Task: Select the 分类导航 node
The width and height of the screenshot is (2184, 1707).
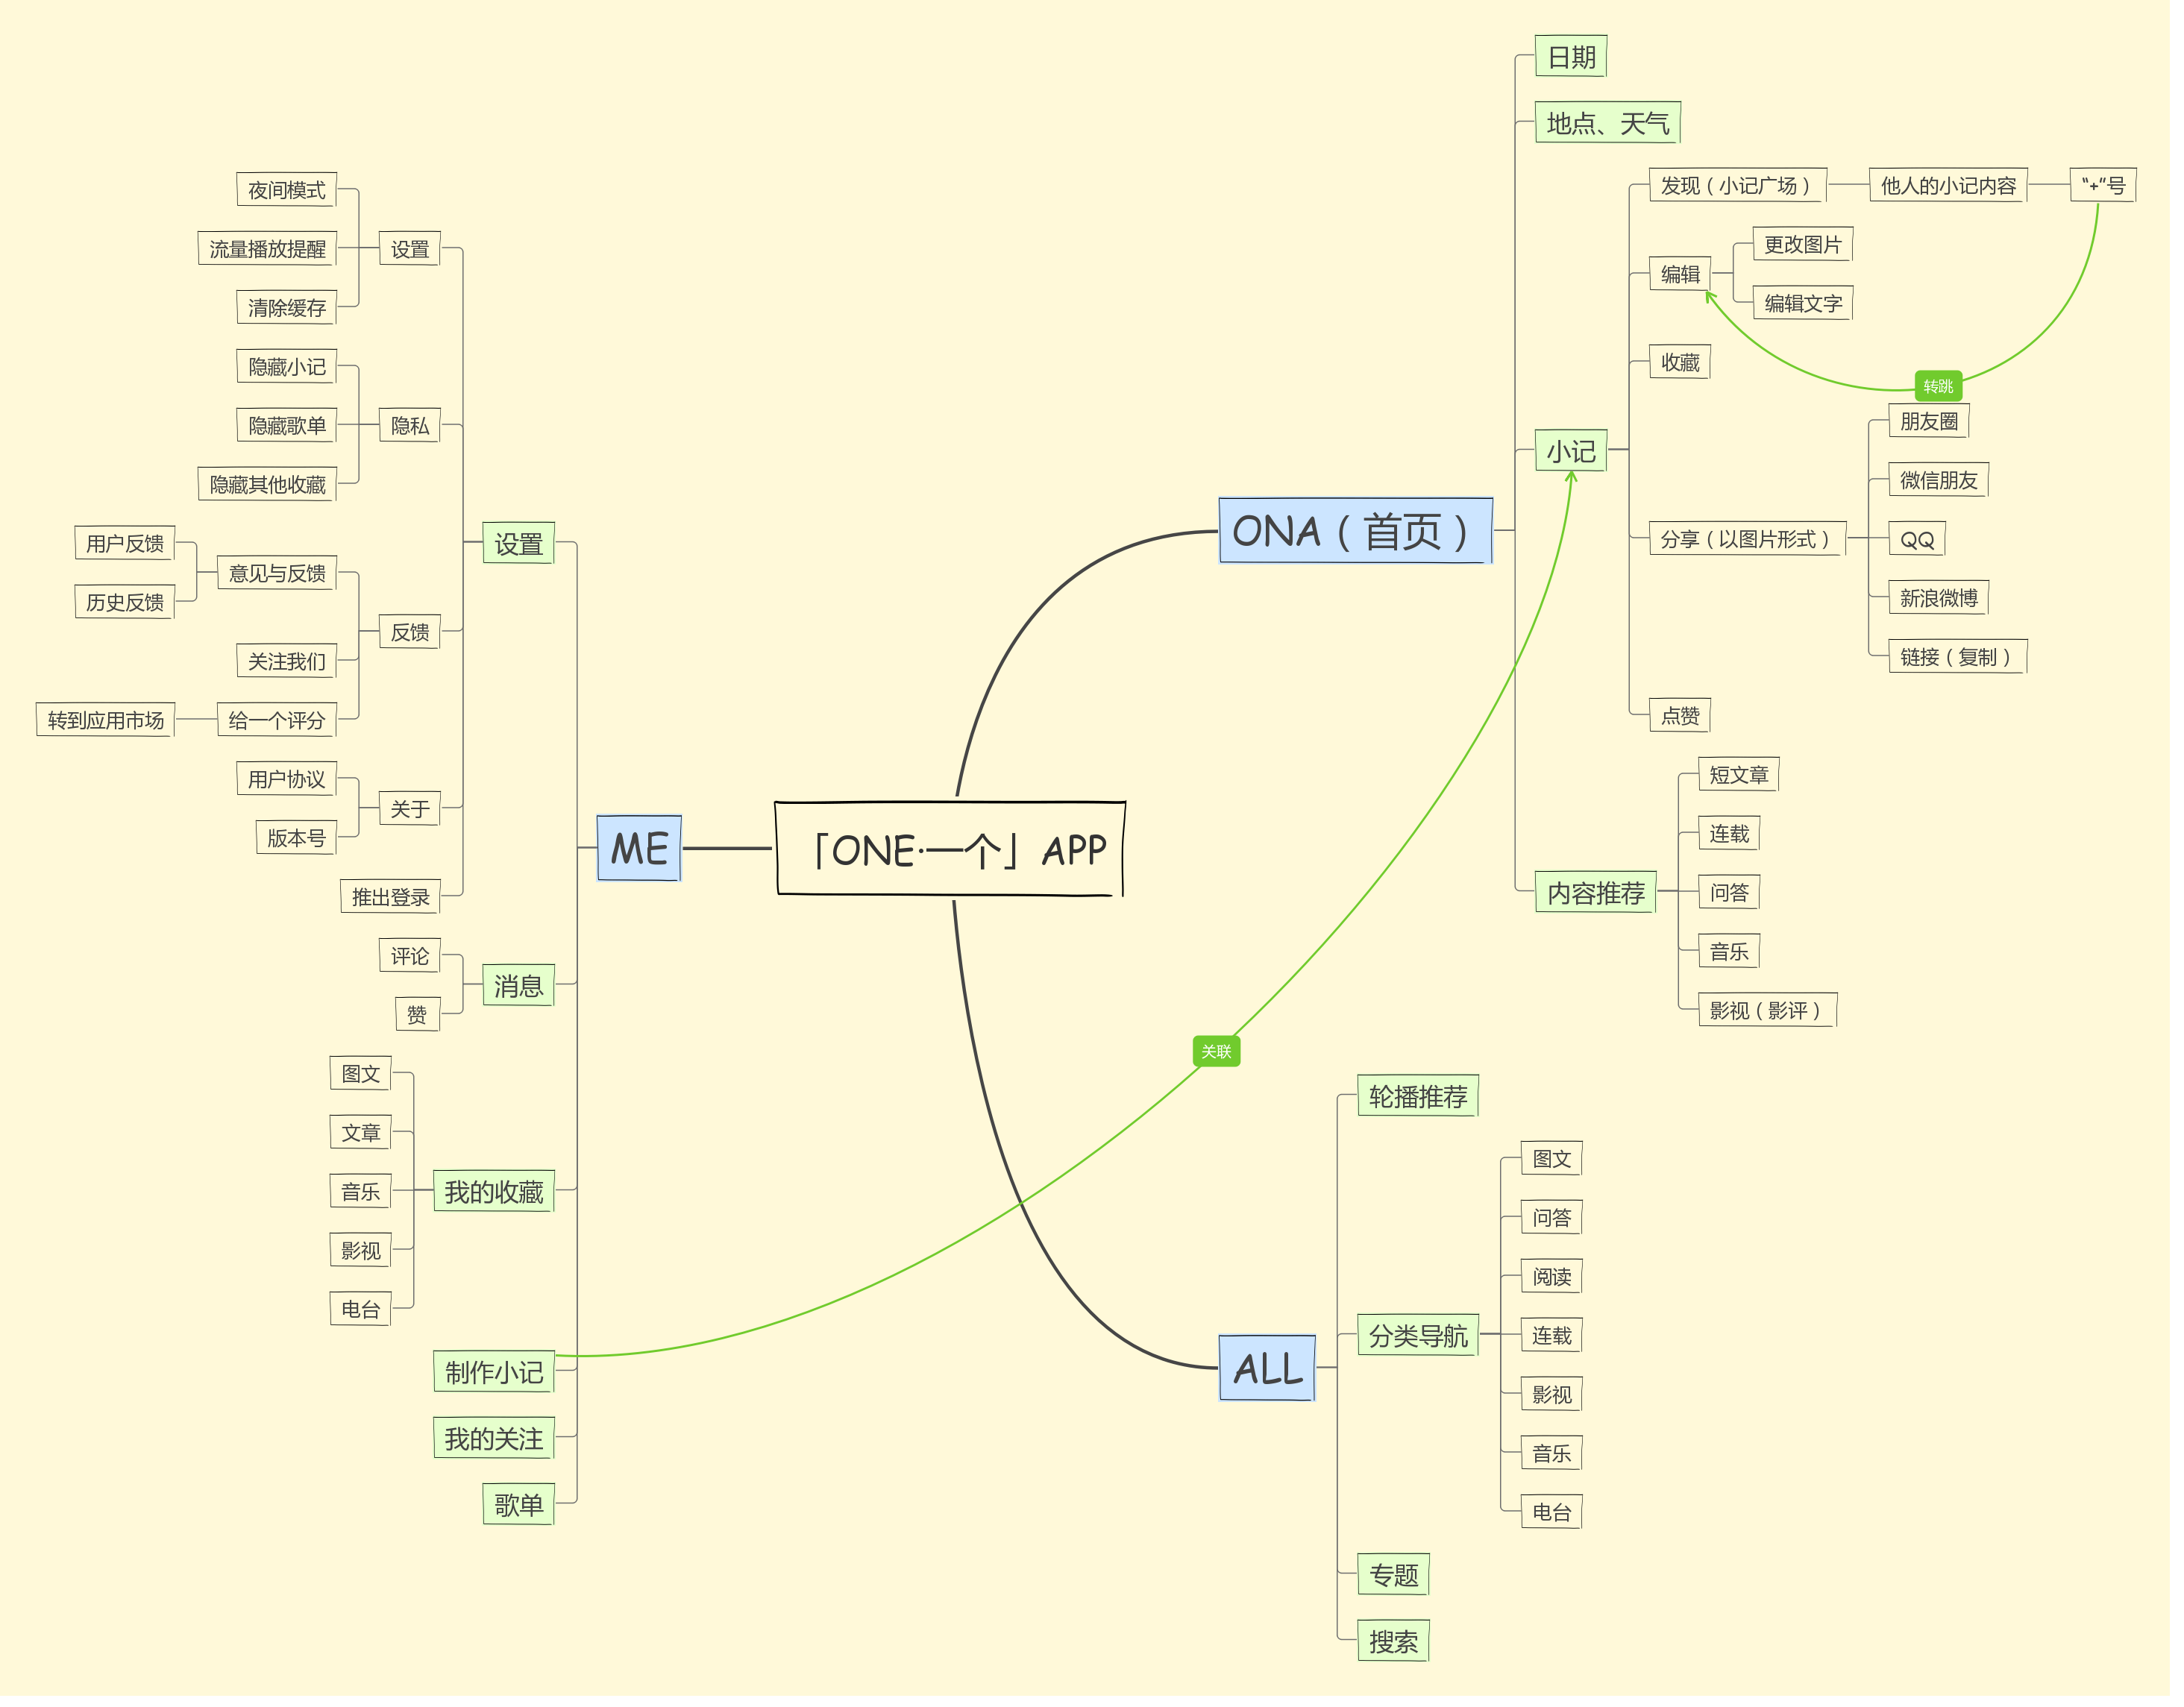Action: coord(1427,1343)
